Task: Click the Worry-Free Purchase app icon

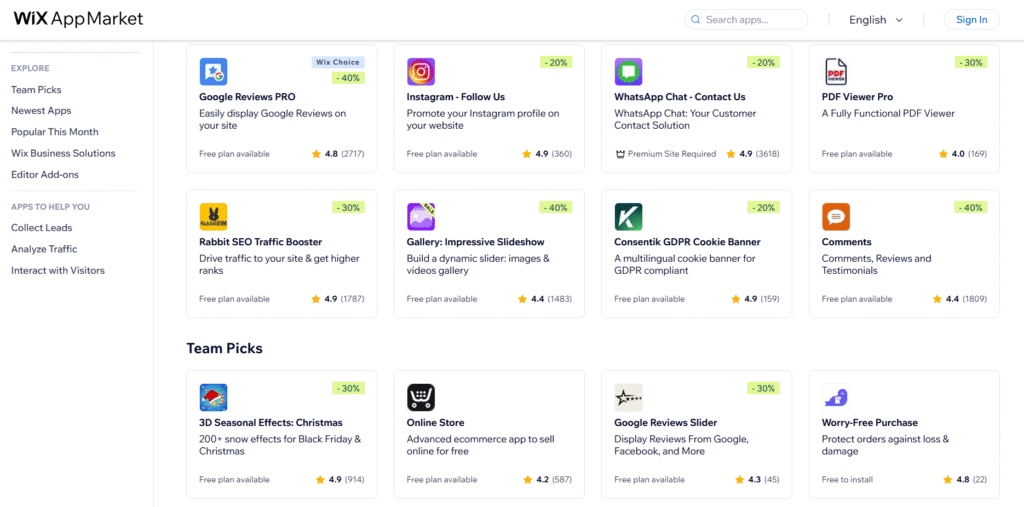Action: tap(836, 397)
